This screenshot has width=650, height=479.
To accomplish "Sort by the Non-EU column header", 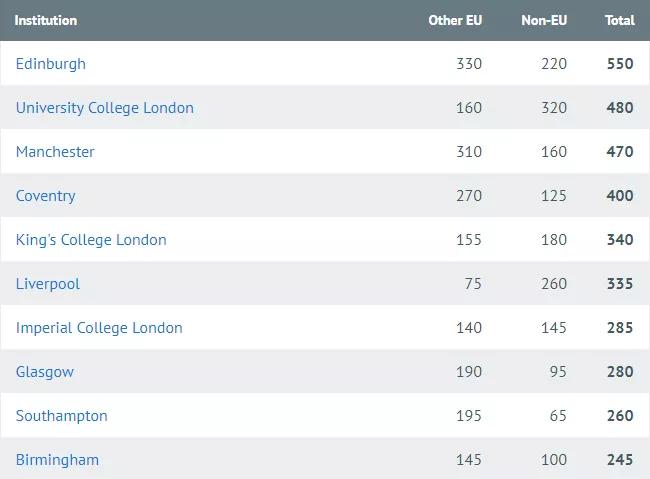I will pyautogui.click(x=544, y=20).
